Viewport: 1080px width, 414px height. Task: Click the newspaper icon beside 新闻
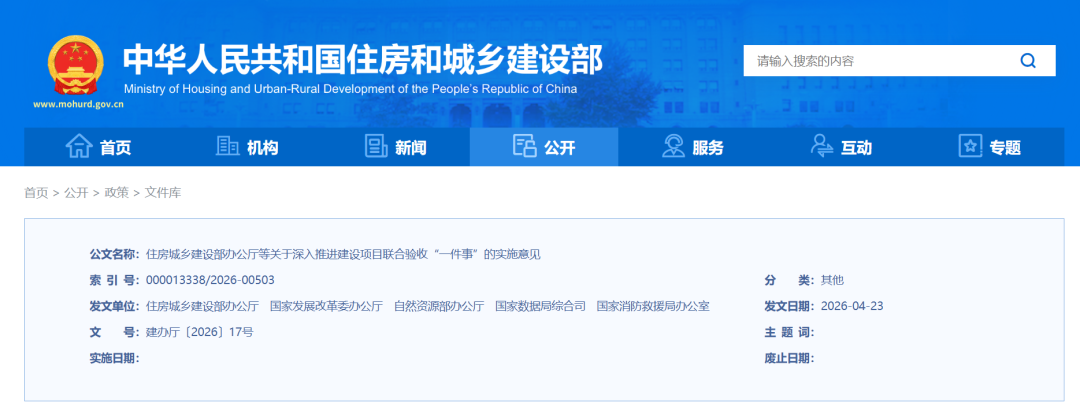tap(375, 146)
